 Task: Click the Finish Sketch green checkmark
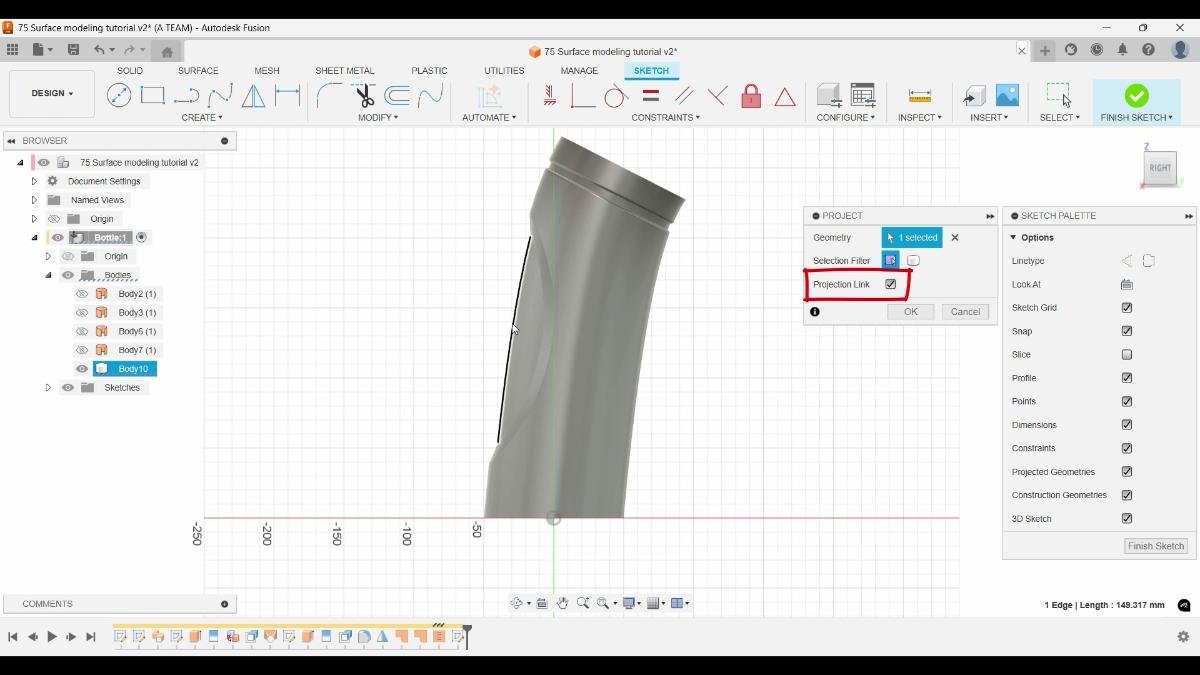(1136, 95)
